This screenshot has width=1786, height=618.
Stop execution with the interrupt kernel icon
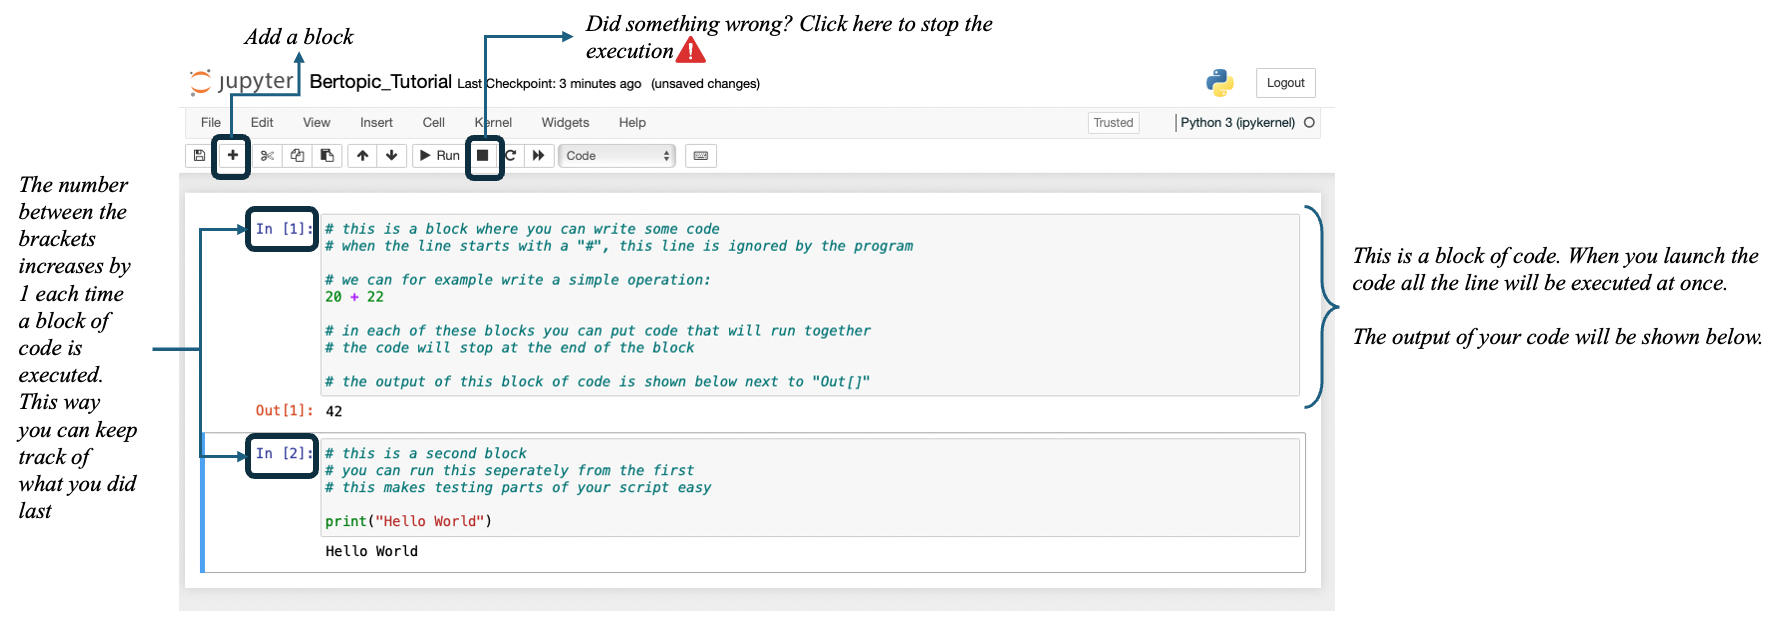483,156
